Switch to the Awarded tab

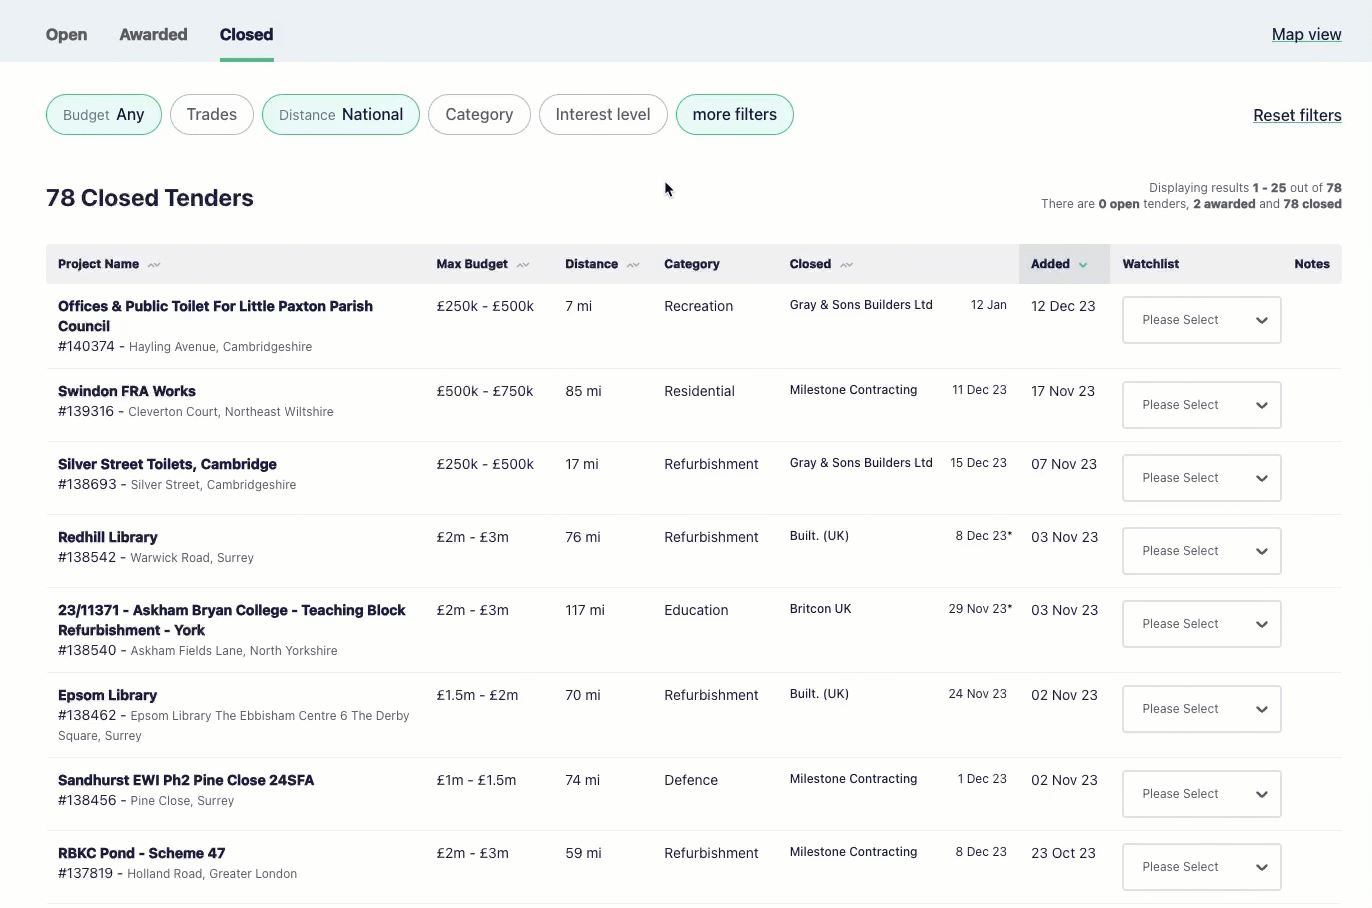tap(153, 34)
